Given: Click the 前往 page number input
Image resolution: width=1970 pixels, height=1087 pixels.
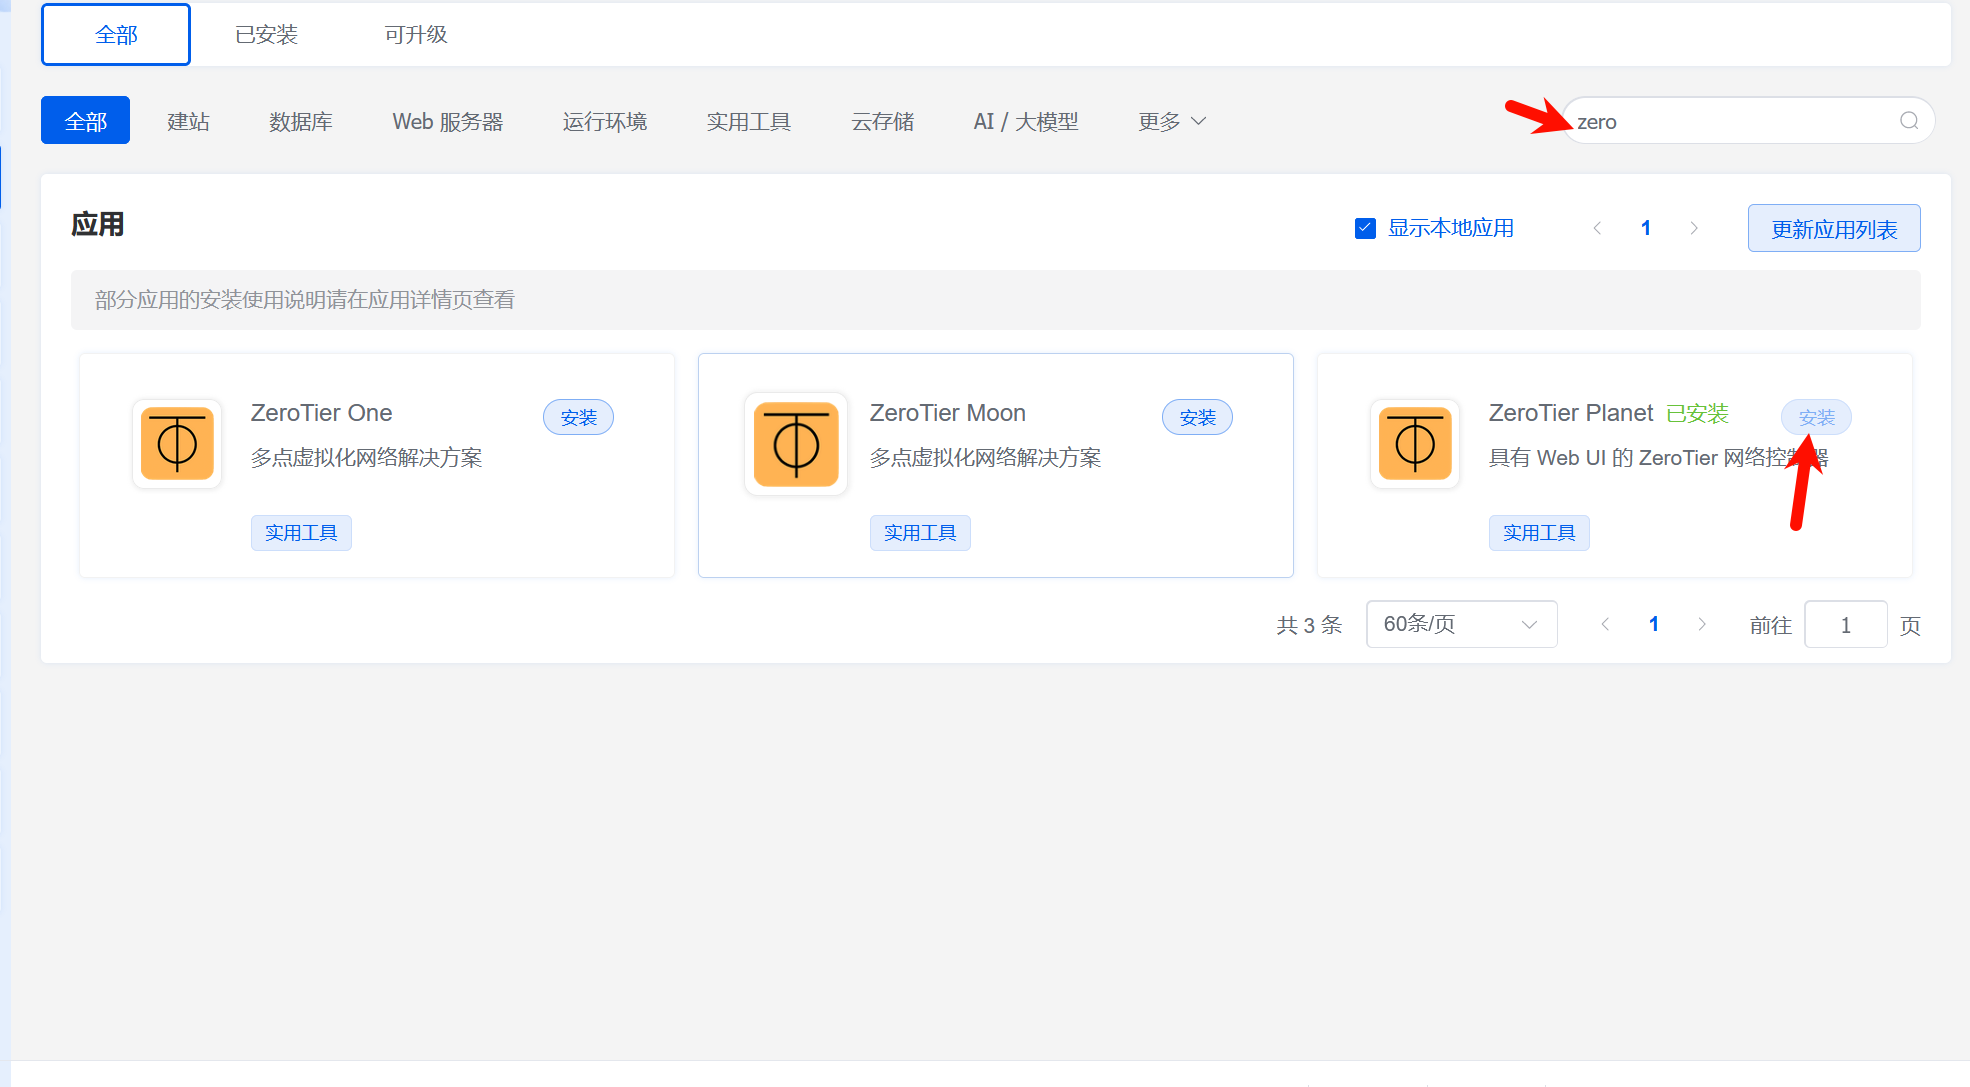Looking at the screenshot, I should point(1845,625).
